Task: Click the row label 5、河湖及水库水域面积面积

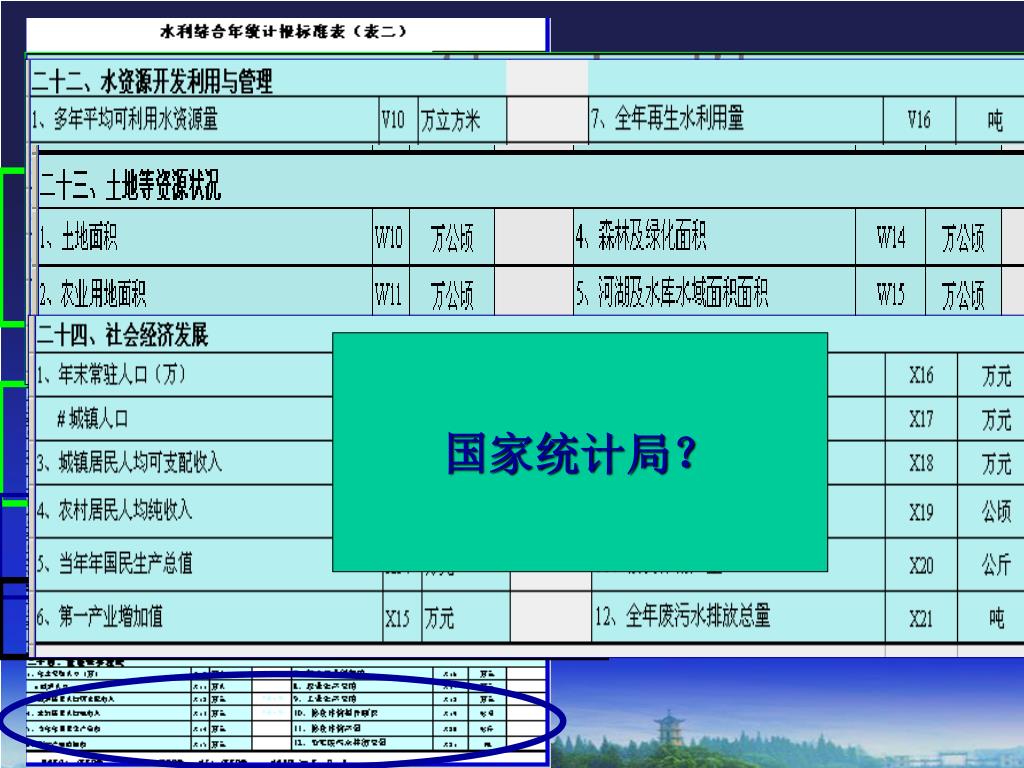Action: [x=672, y=292]
